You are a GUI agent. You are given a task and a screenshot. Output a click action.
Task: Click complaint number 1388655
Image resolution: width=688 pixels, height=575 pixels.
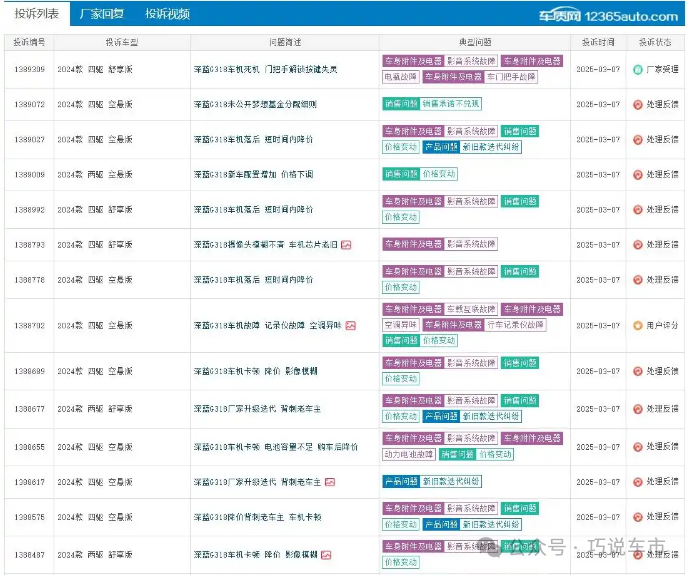pyautogui.click(x=29, y=447)
